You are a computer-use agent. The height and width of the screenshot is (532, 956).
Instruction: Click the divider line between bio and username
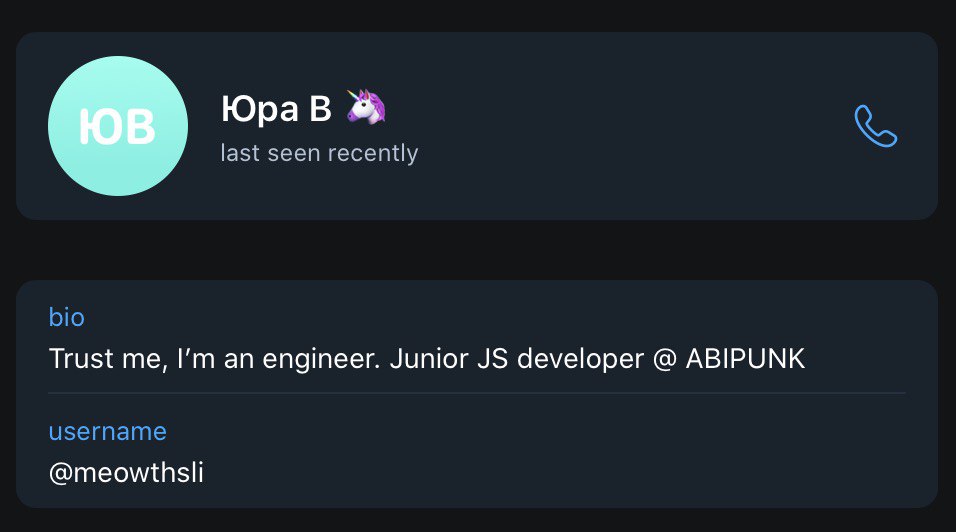tap(477, 393)
